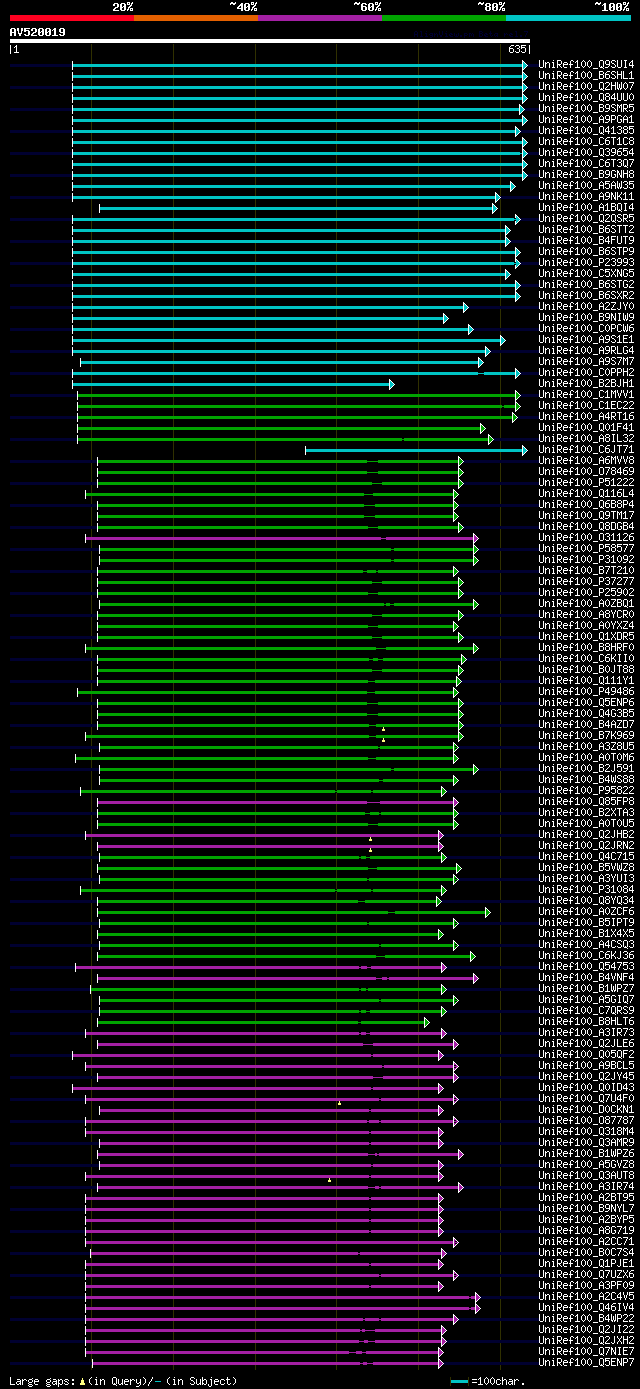Image resolution: width=640 pixels, height=1389 pixels.
Task: Click the white query sequence ruler bar
Action: pos(269,41)
